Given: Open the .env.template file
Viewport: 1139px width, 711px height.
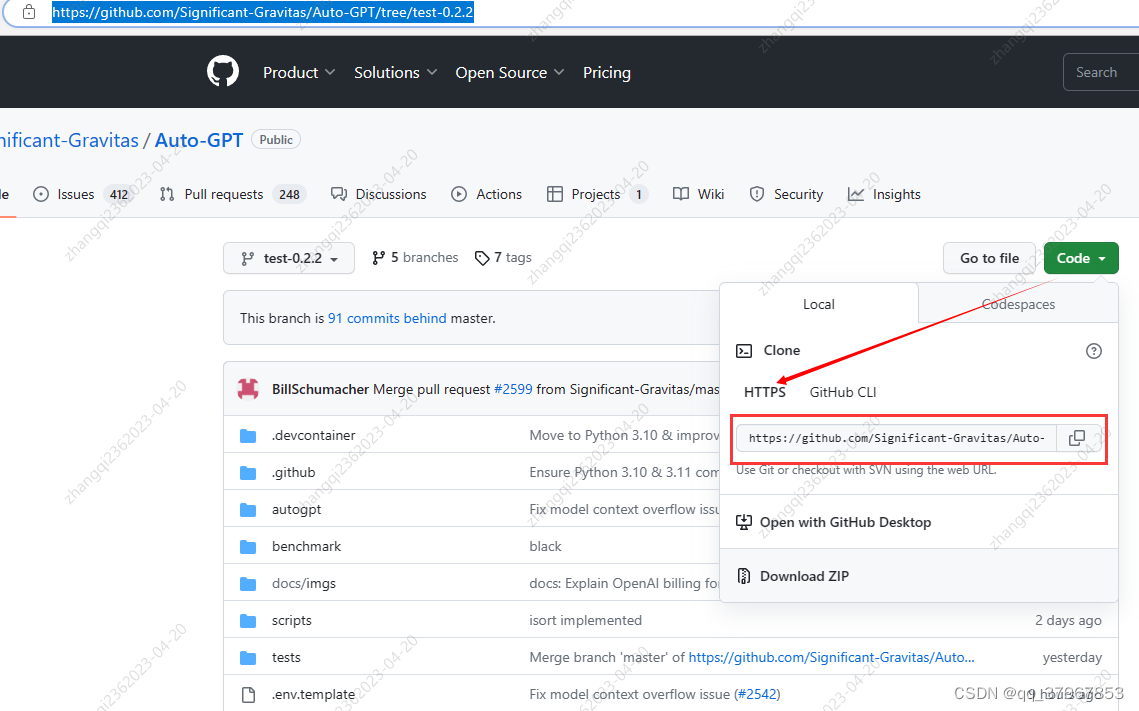Looking at the screenshot, I should [x=314, y=694].
